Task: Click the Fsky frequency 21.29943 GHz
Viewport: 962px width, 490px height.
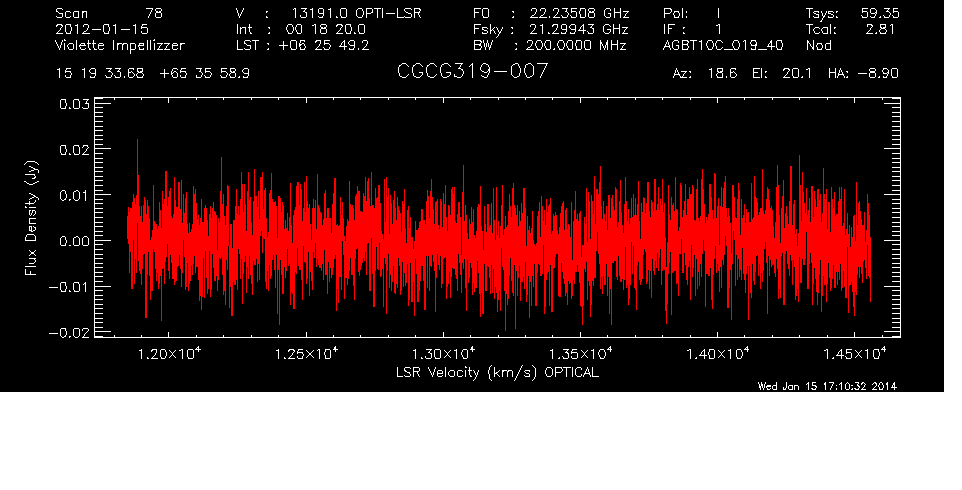Action: pyautogui.click(x=579, y=29)
